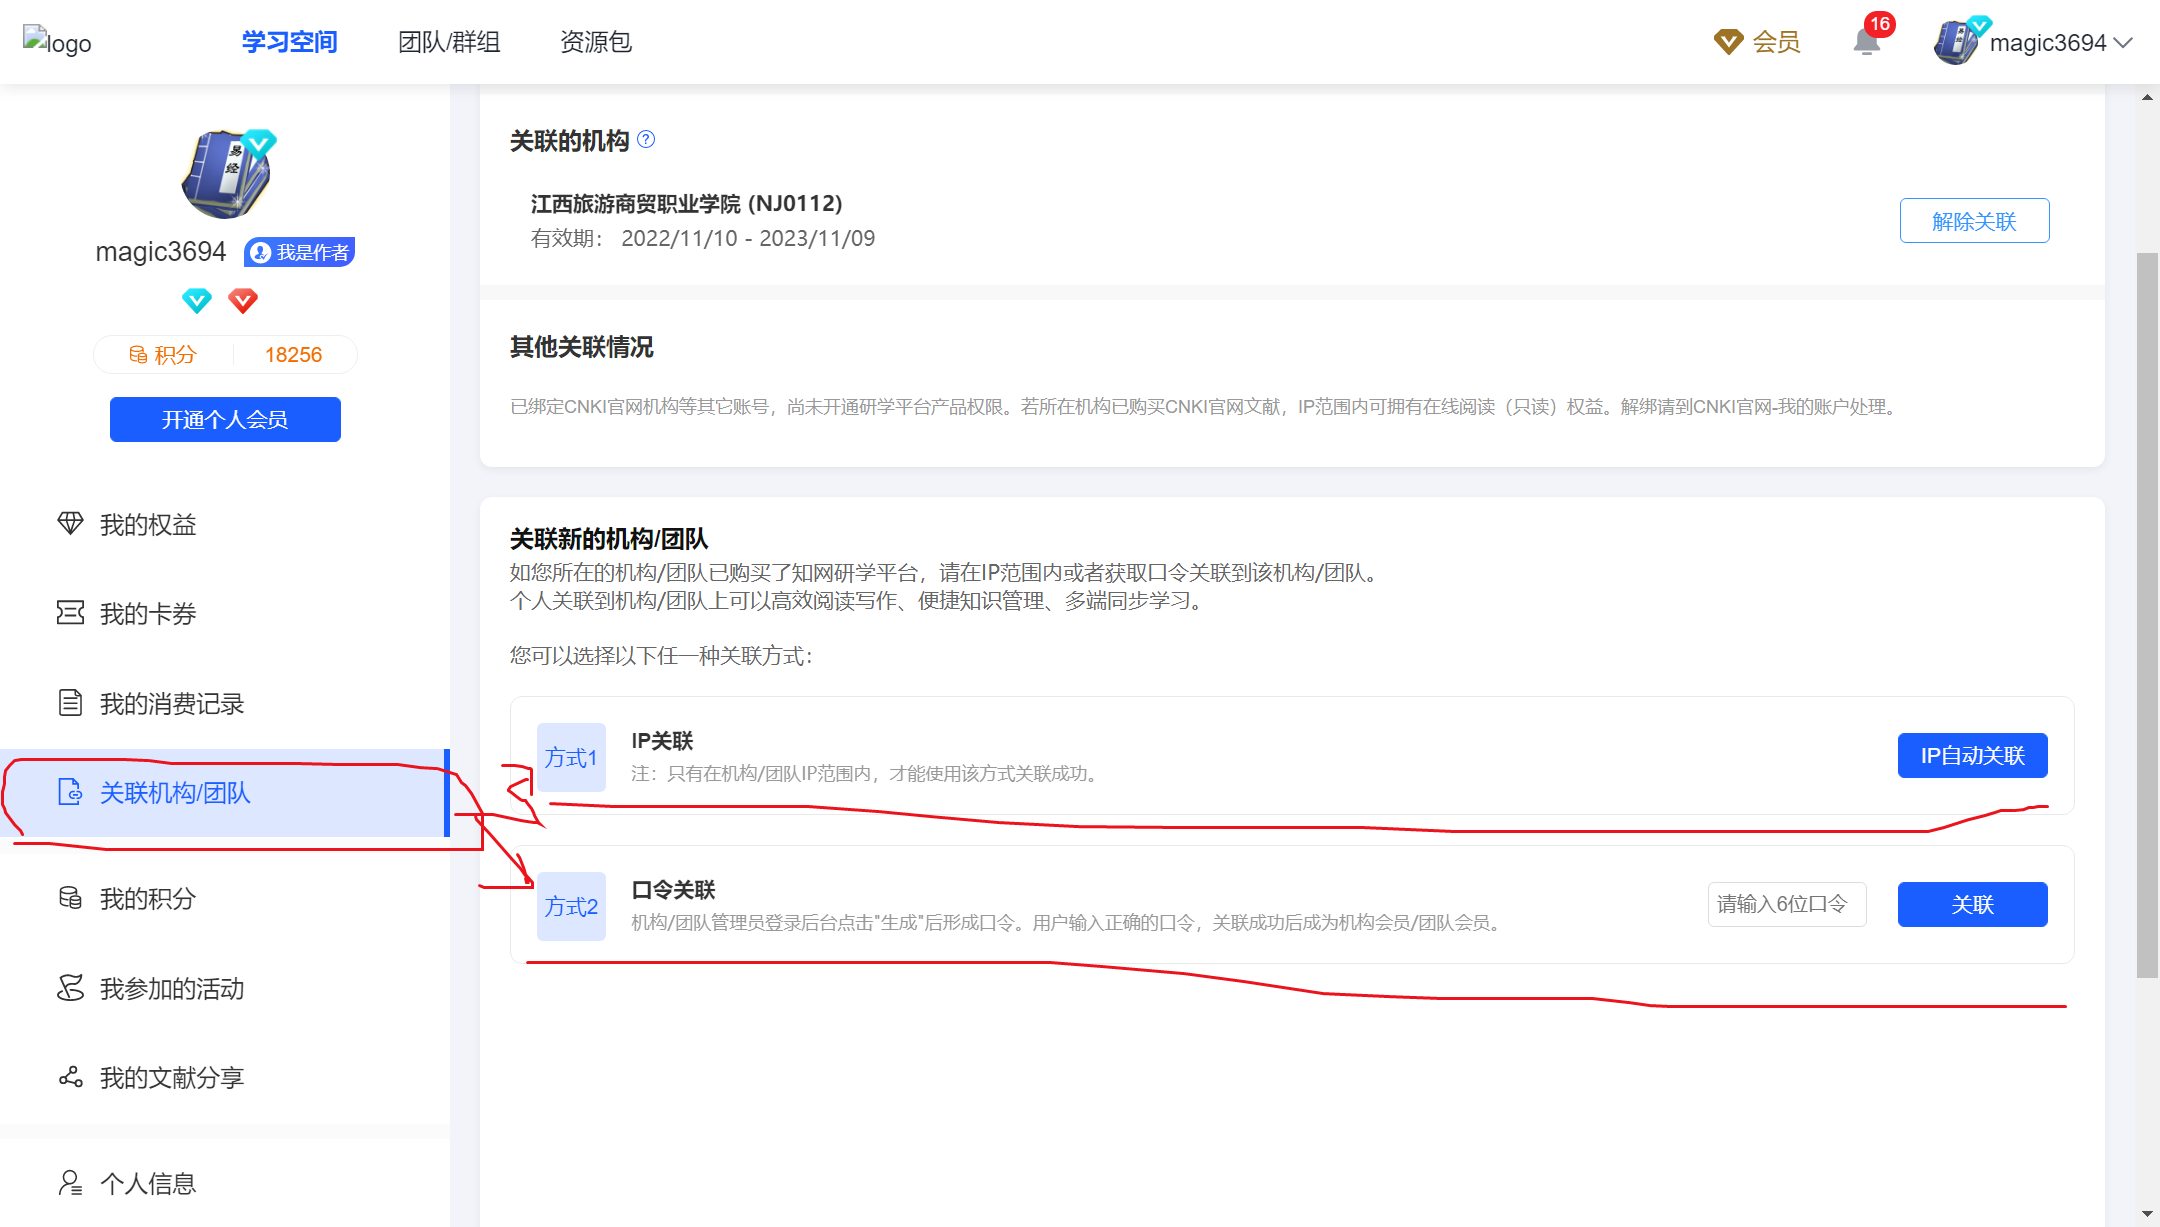Click the 我参加的活动 icon
This screenshot has width=2160, height=1227.
(x=70, y=988)
